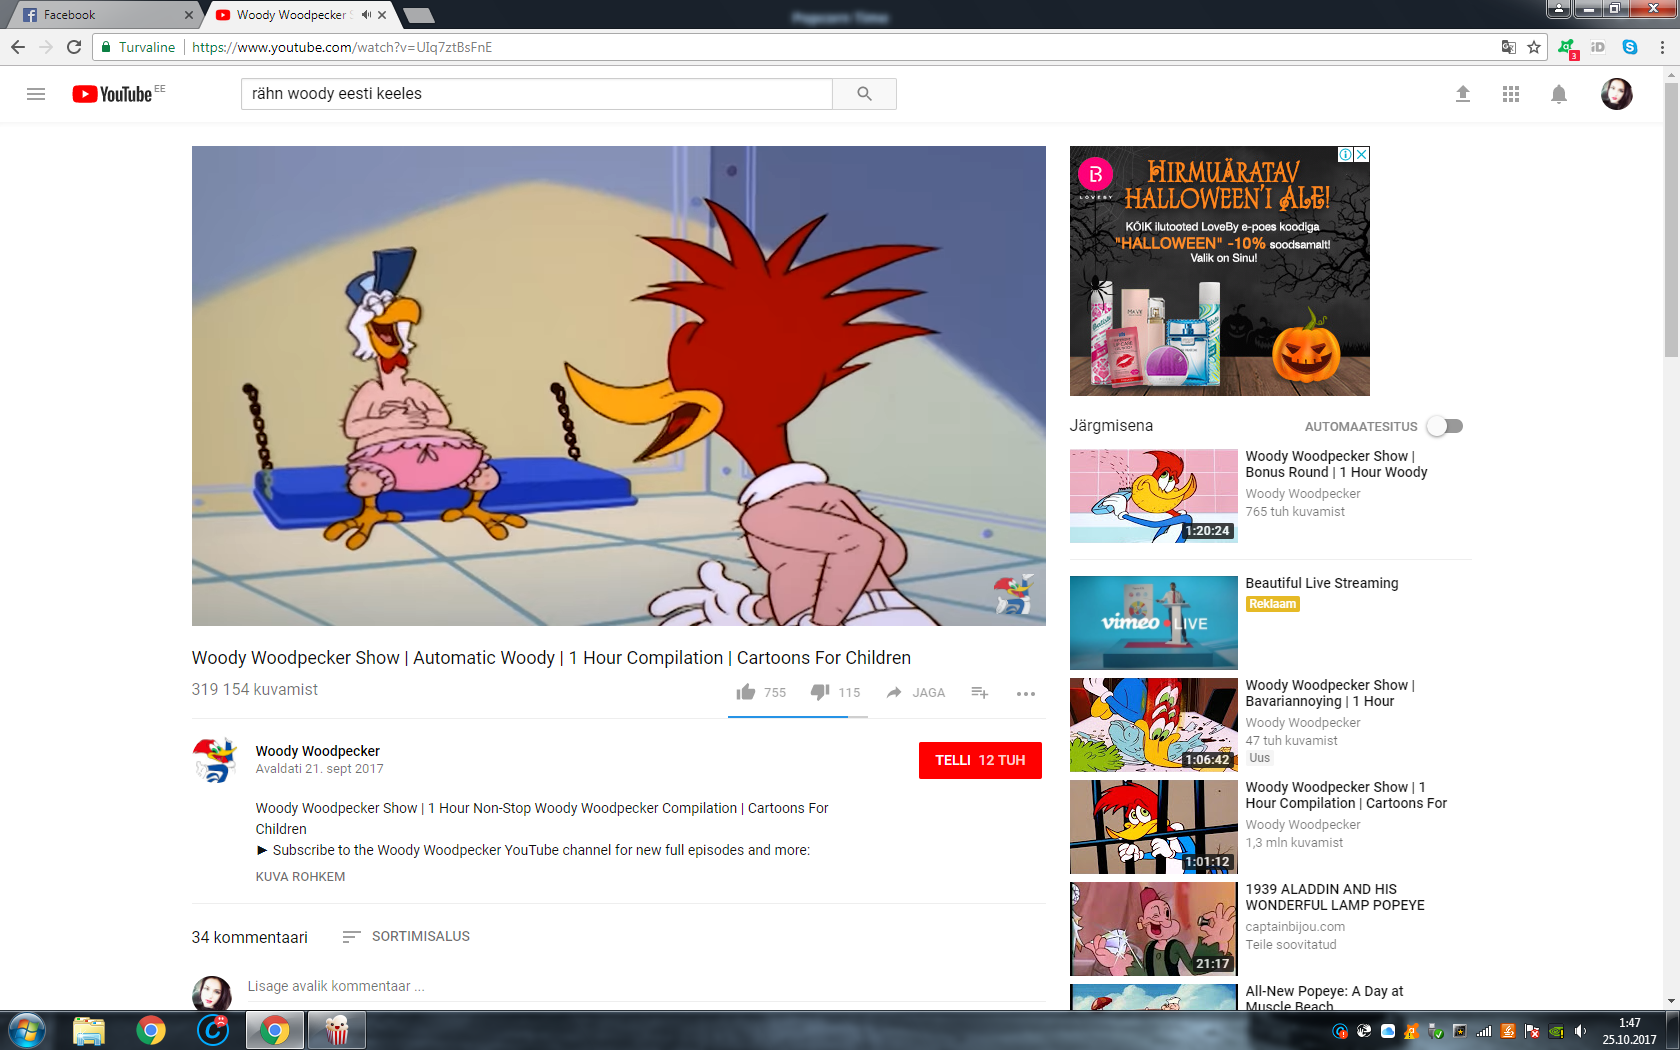Share the video via JAGA
This screenshot has width=1680, height=1050.
pos(915,692)
